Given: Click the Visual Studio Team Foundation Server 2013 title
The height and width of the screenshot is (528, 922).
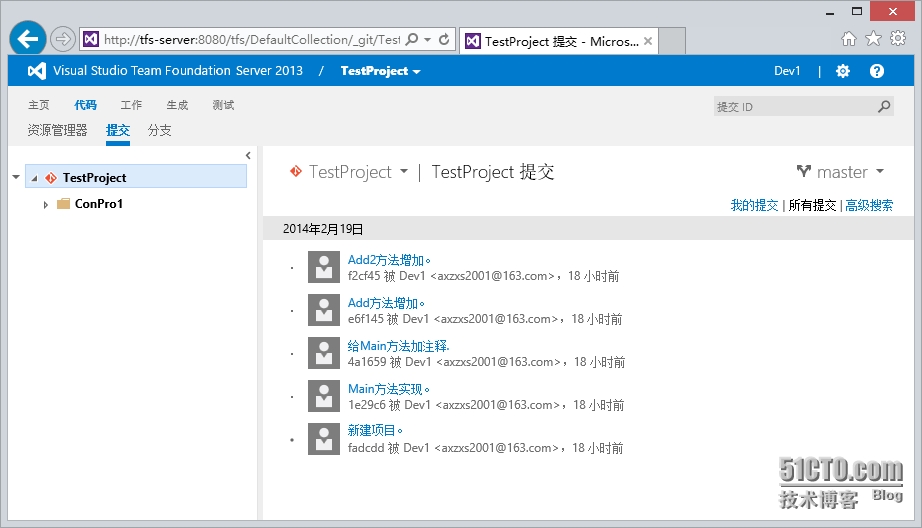Looking at the screenshot, I should tap(178, 71).
